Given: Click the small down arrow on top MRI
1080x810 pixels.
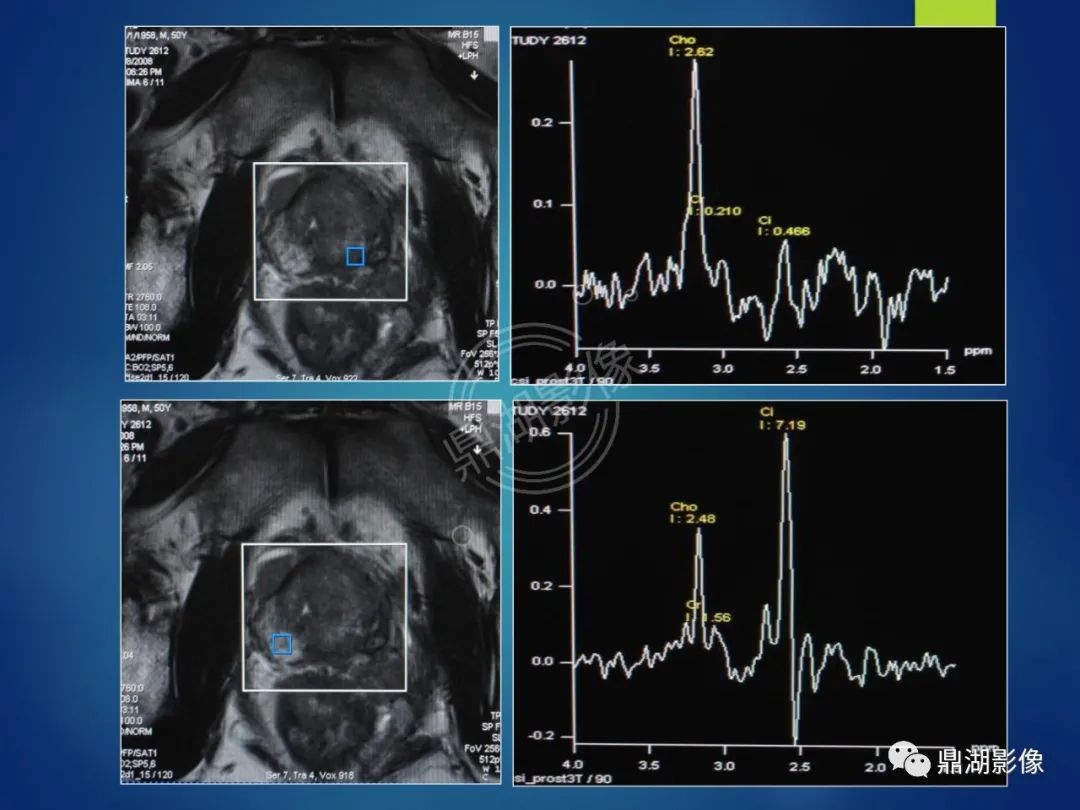Looking at the screenshot, I should click(x=474, y=75).
